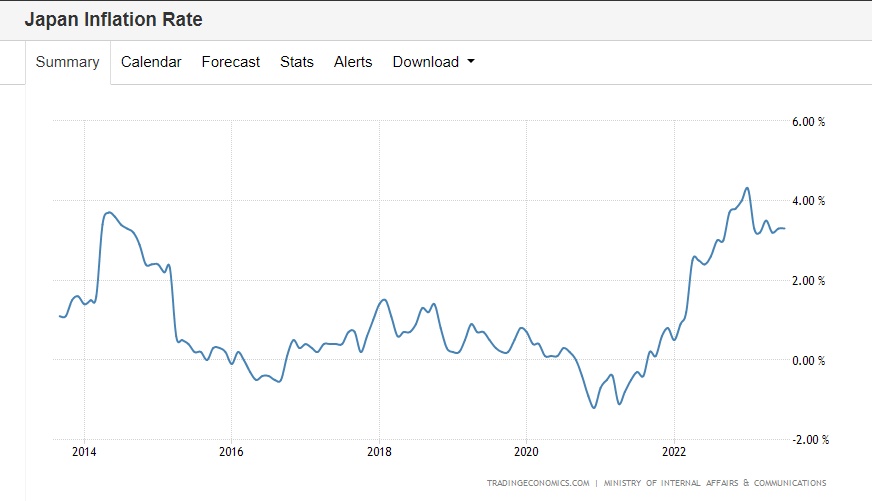872x501 pixels.
Task: Open the Alerts tab
Action: (x=353, y=62)
